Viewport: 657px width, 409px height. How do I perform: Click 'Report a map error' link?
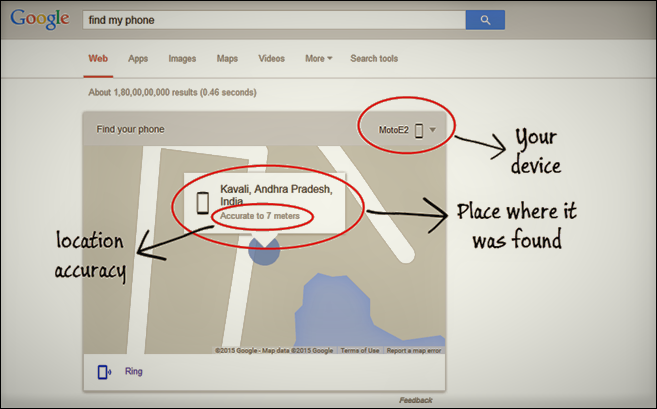414,350
